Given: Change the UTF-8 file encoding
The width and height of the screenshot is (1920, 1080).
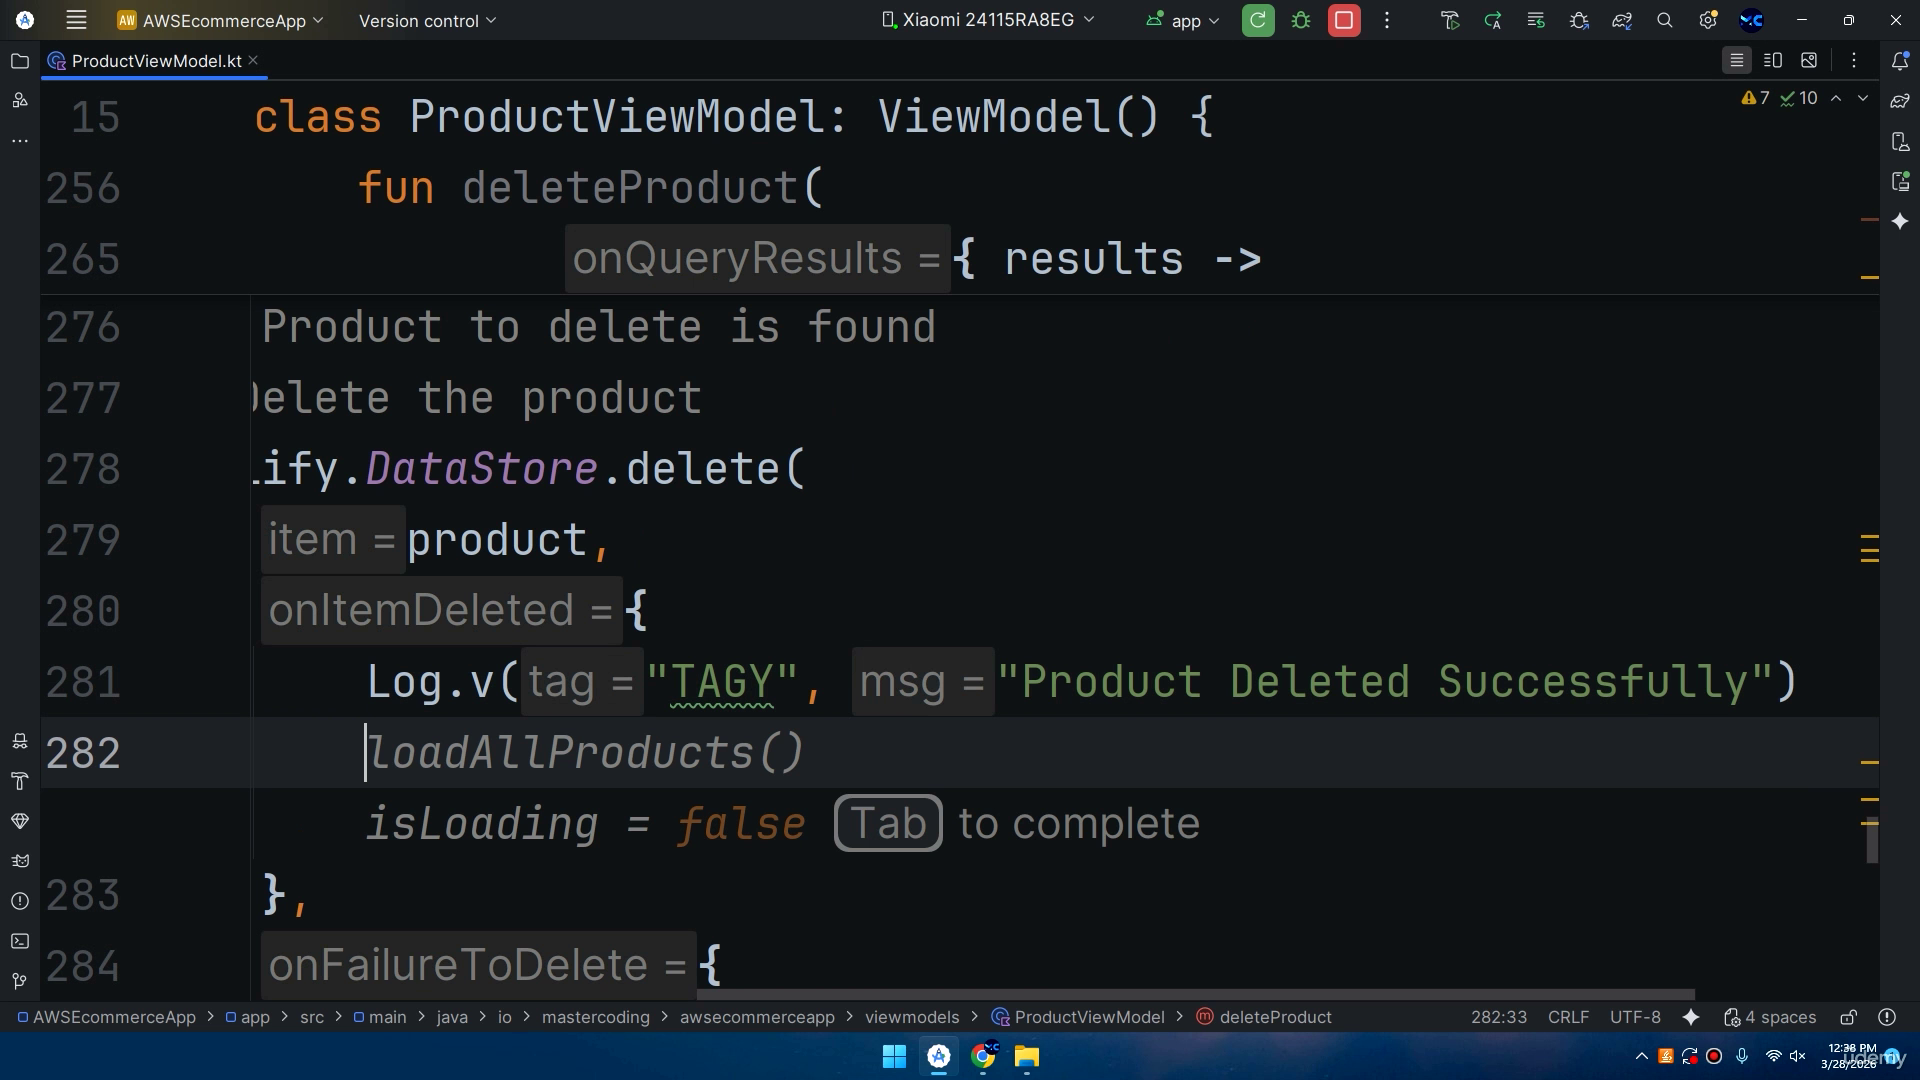Looking at the screenshot, I should (x=1635, y=1017).
